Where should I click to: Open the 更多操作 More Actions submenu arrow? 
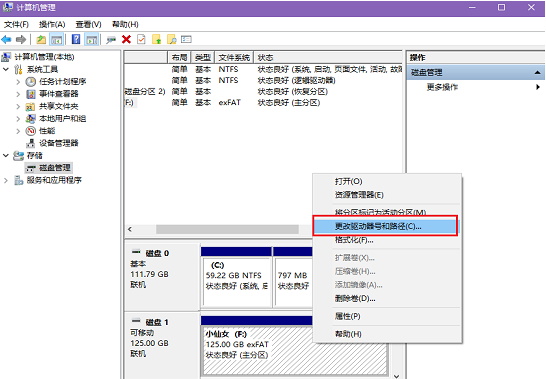pyautogui.click(x=538, y=87)
